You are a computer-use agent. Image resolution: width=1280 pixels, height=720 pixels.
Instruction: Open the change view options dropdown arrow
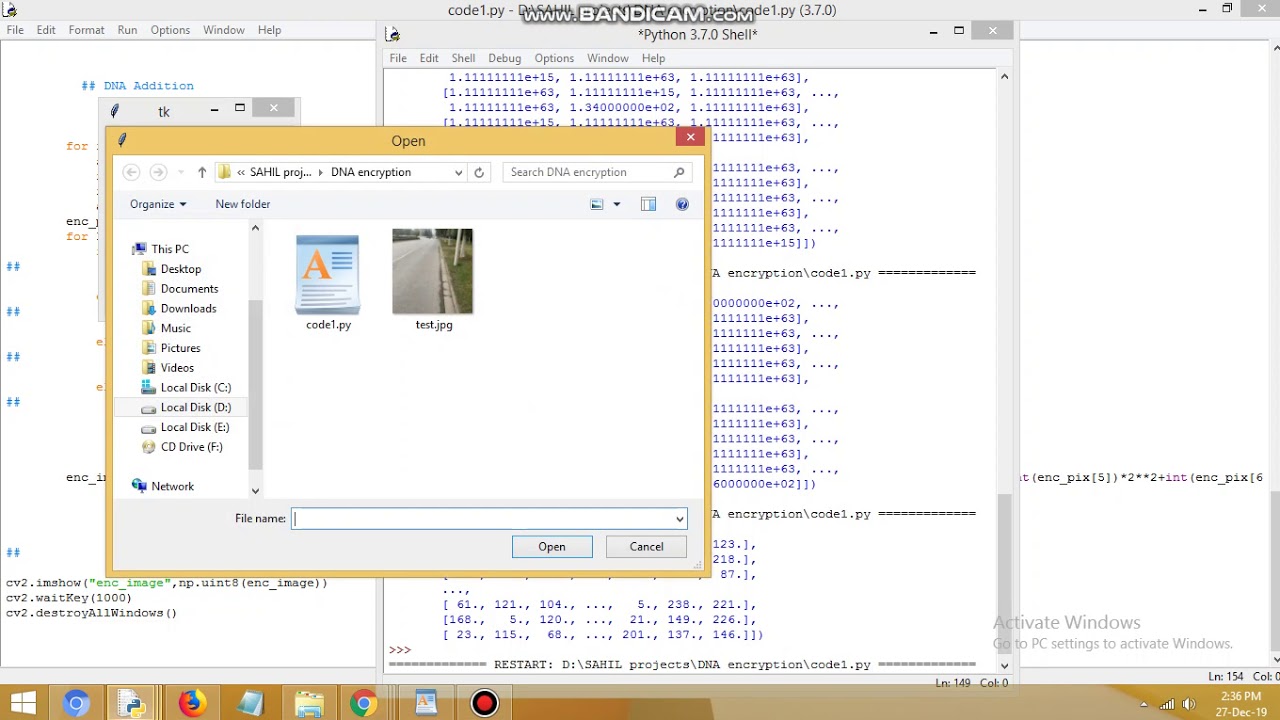click(616, 204)
